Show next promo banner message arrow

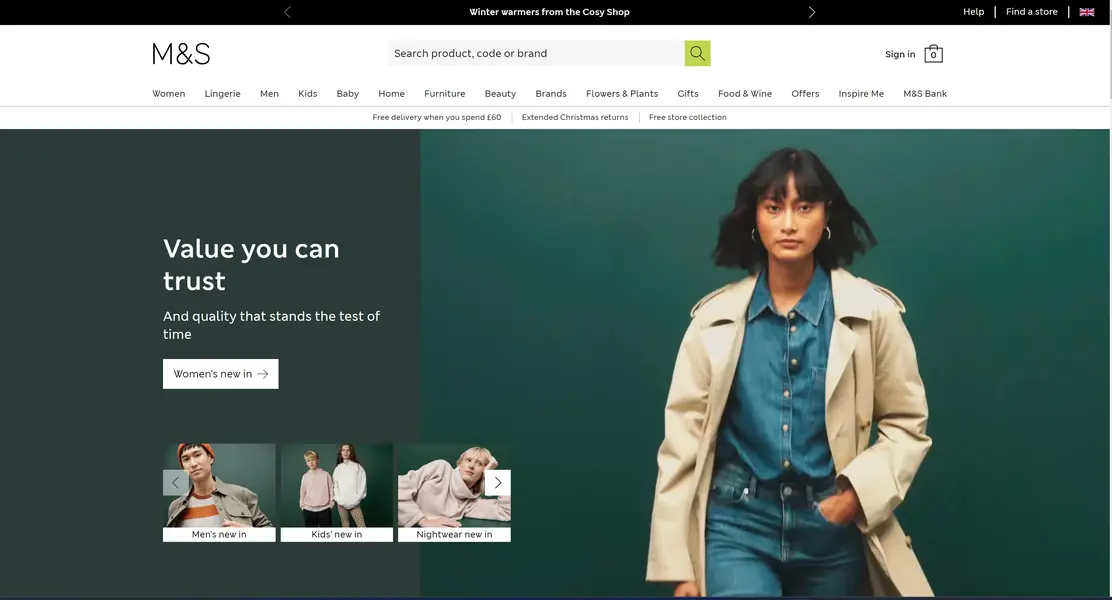[812, 12]
